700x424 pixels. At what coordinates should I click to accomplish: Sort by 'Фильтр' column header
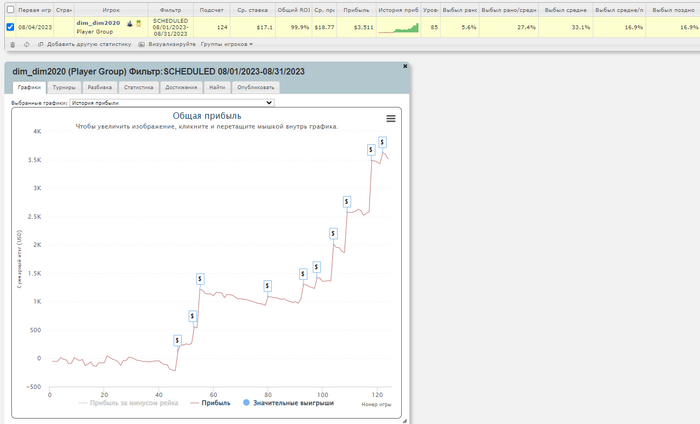click(x=171, y=10)
